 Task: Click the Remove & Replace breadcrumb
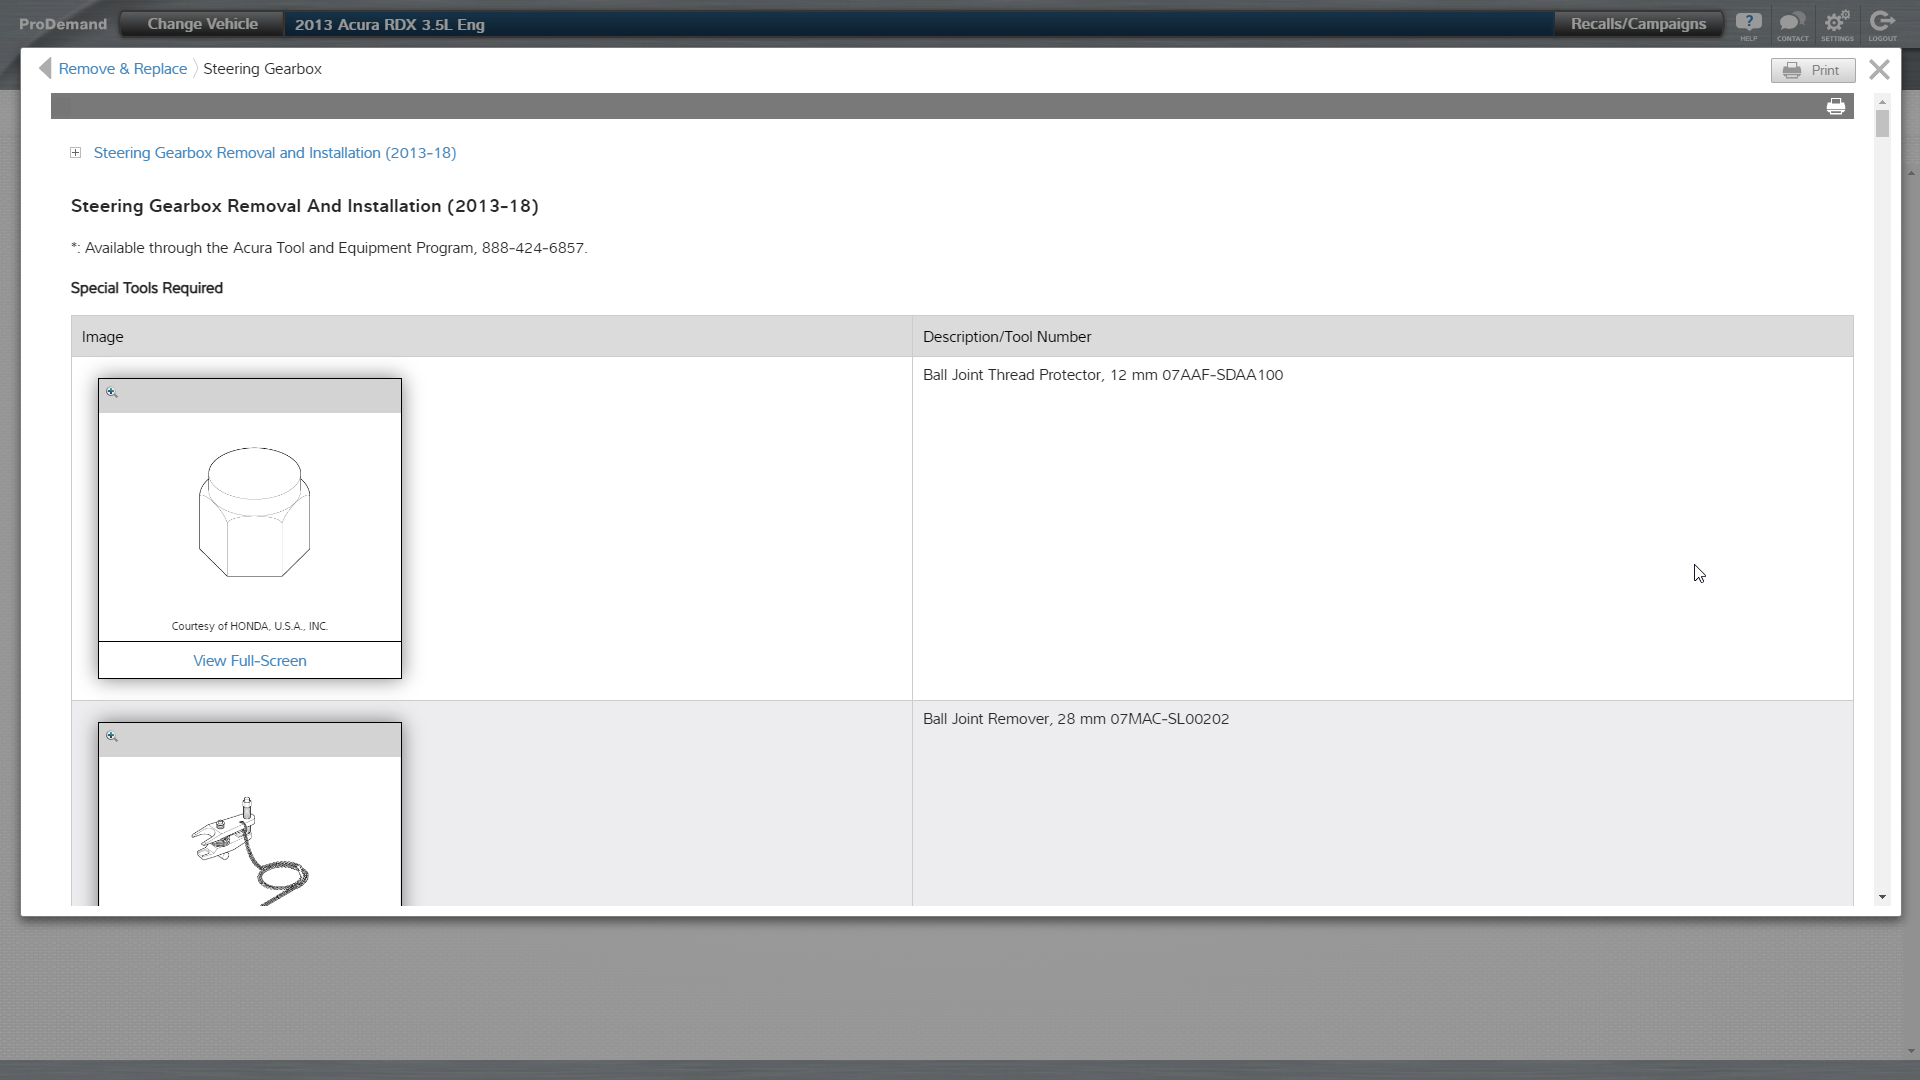click(x=123, y=69)
